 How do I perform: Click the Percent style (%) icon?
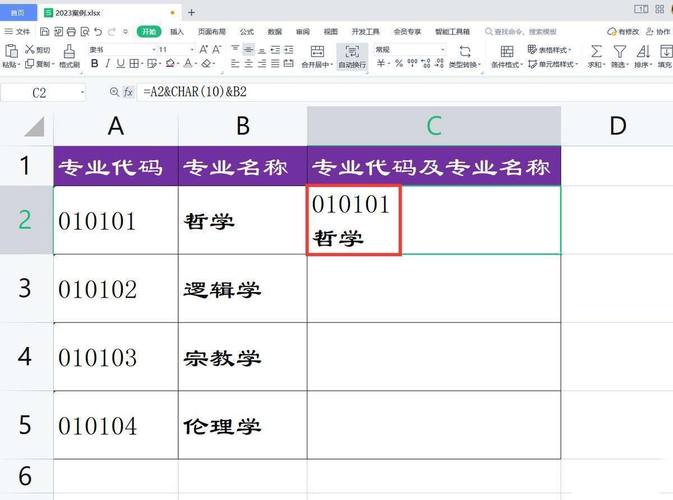[399, 64]
